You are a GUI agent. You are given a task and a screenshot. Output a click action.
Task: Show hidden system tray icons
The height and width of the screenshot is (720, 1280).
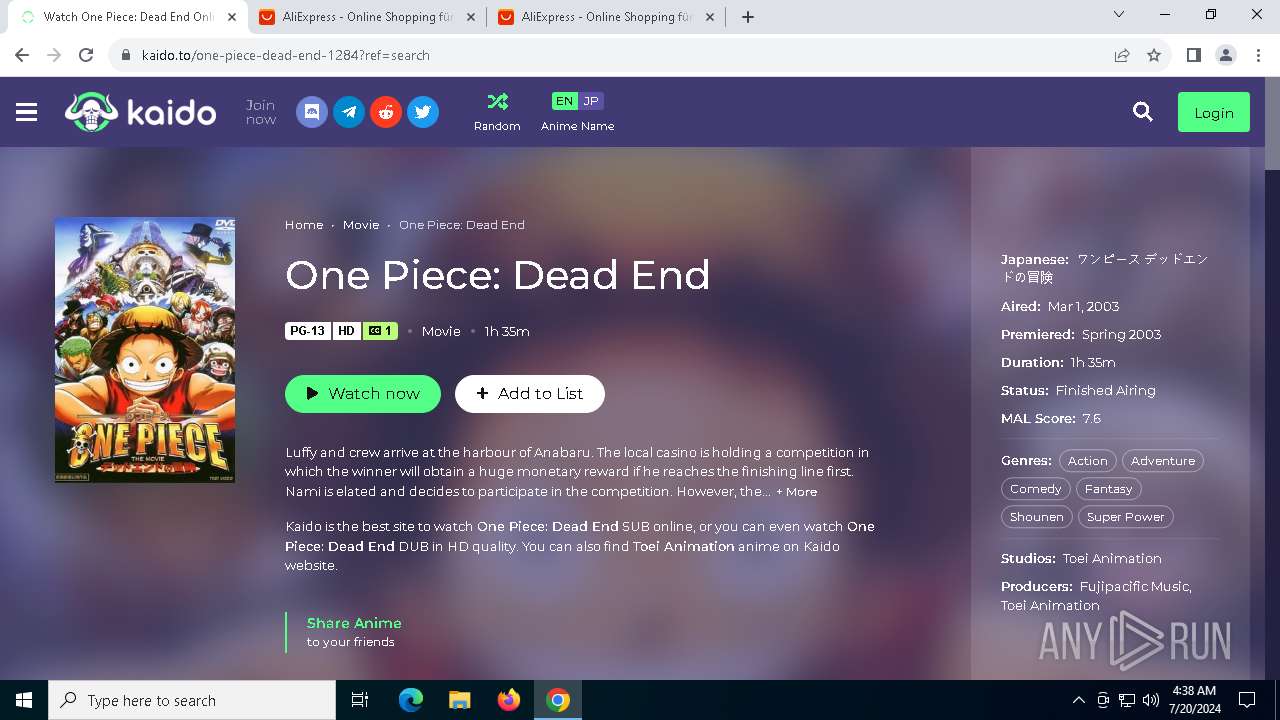click(x=1078, y=700)
